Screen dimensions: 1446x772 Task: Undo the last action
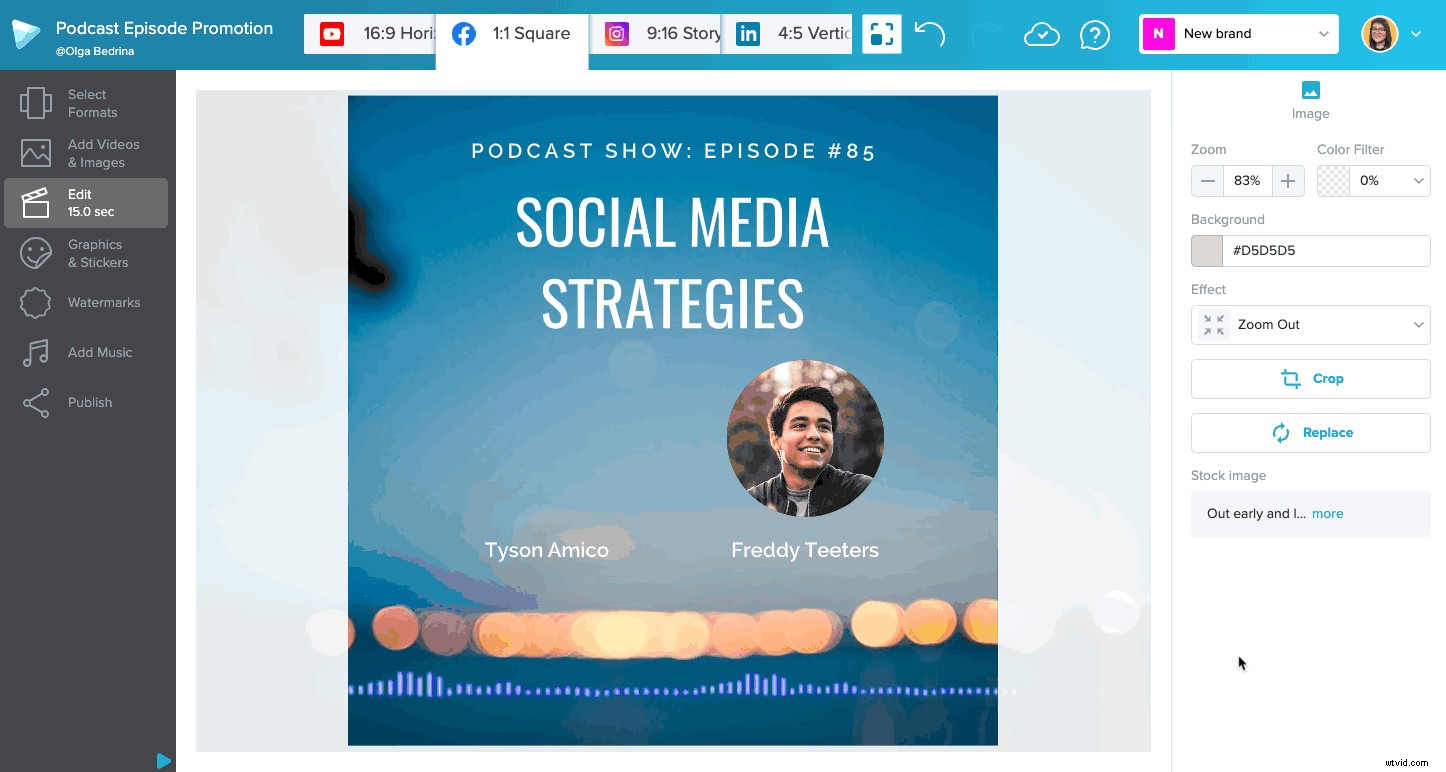(929, 33)
